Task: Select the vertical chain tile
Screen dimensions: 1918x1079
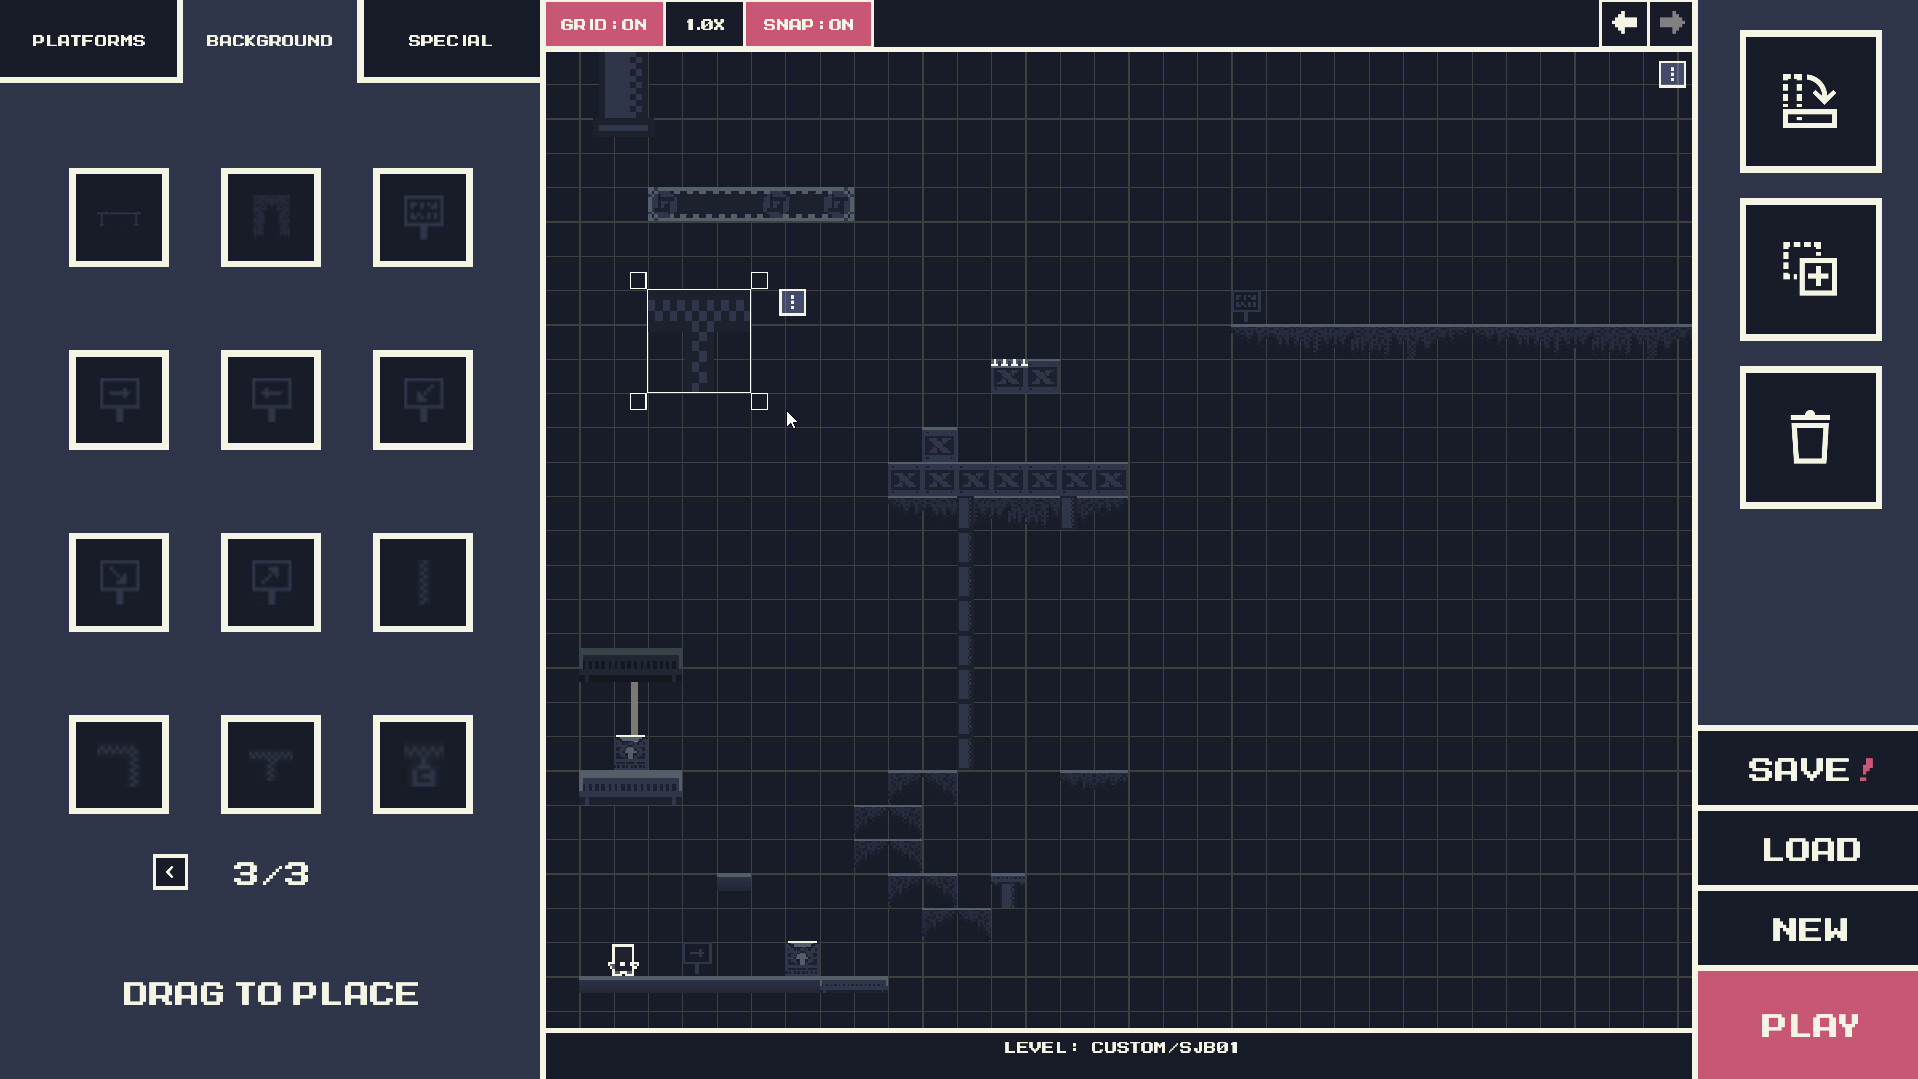Action: (x=422, y=583)
